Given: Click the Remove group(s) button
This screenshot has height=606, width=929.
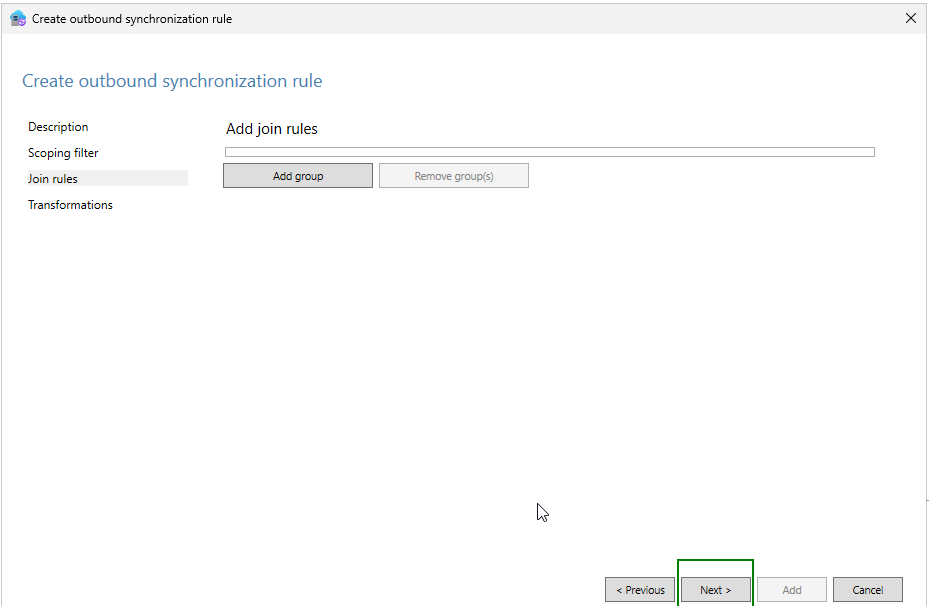Looking at the screenshot, I should coord(454,176).
